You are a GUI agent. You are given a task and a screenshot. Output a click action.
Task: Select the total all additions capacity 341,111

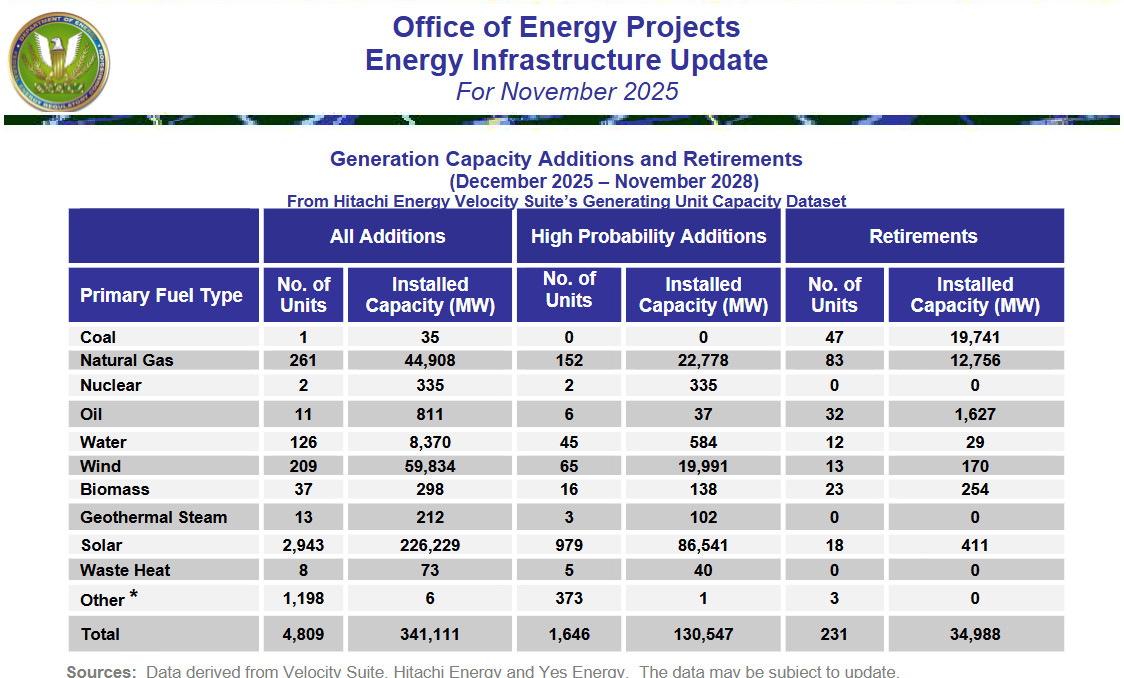tap(429, 634)
